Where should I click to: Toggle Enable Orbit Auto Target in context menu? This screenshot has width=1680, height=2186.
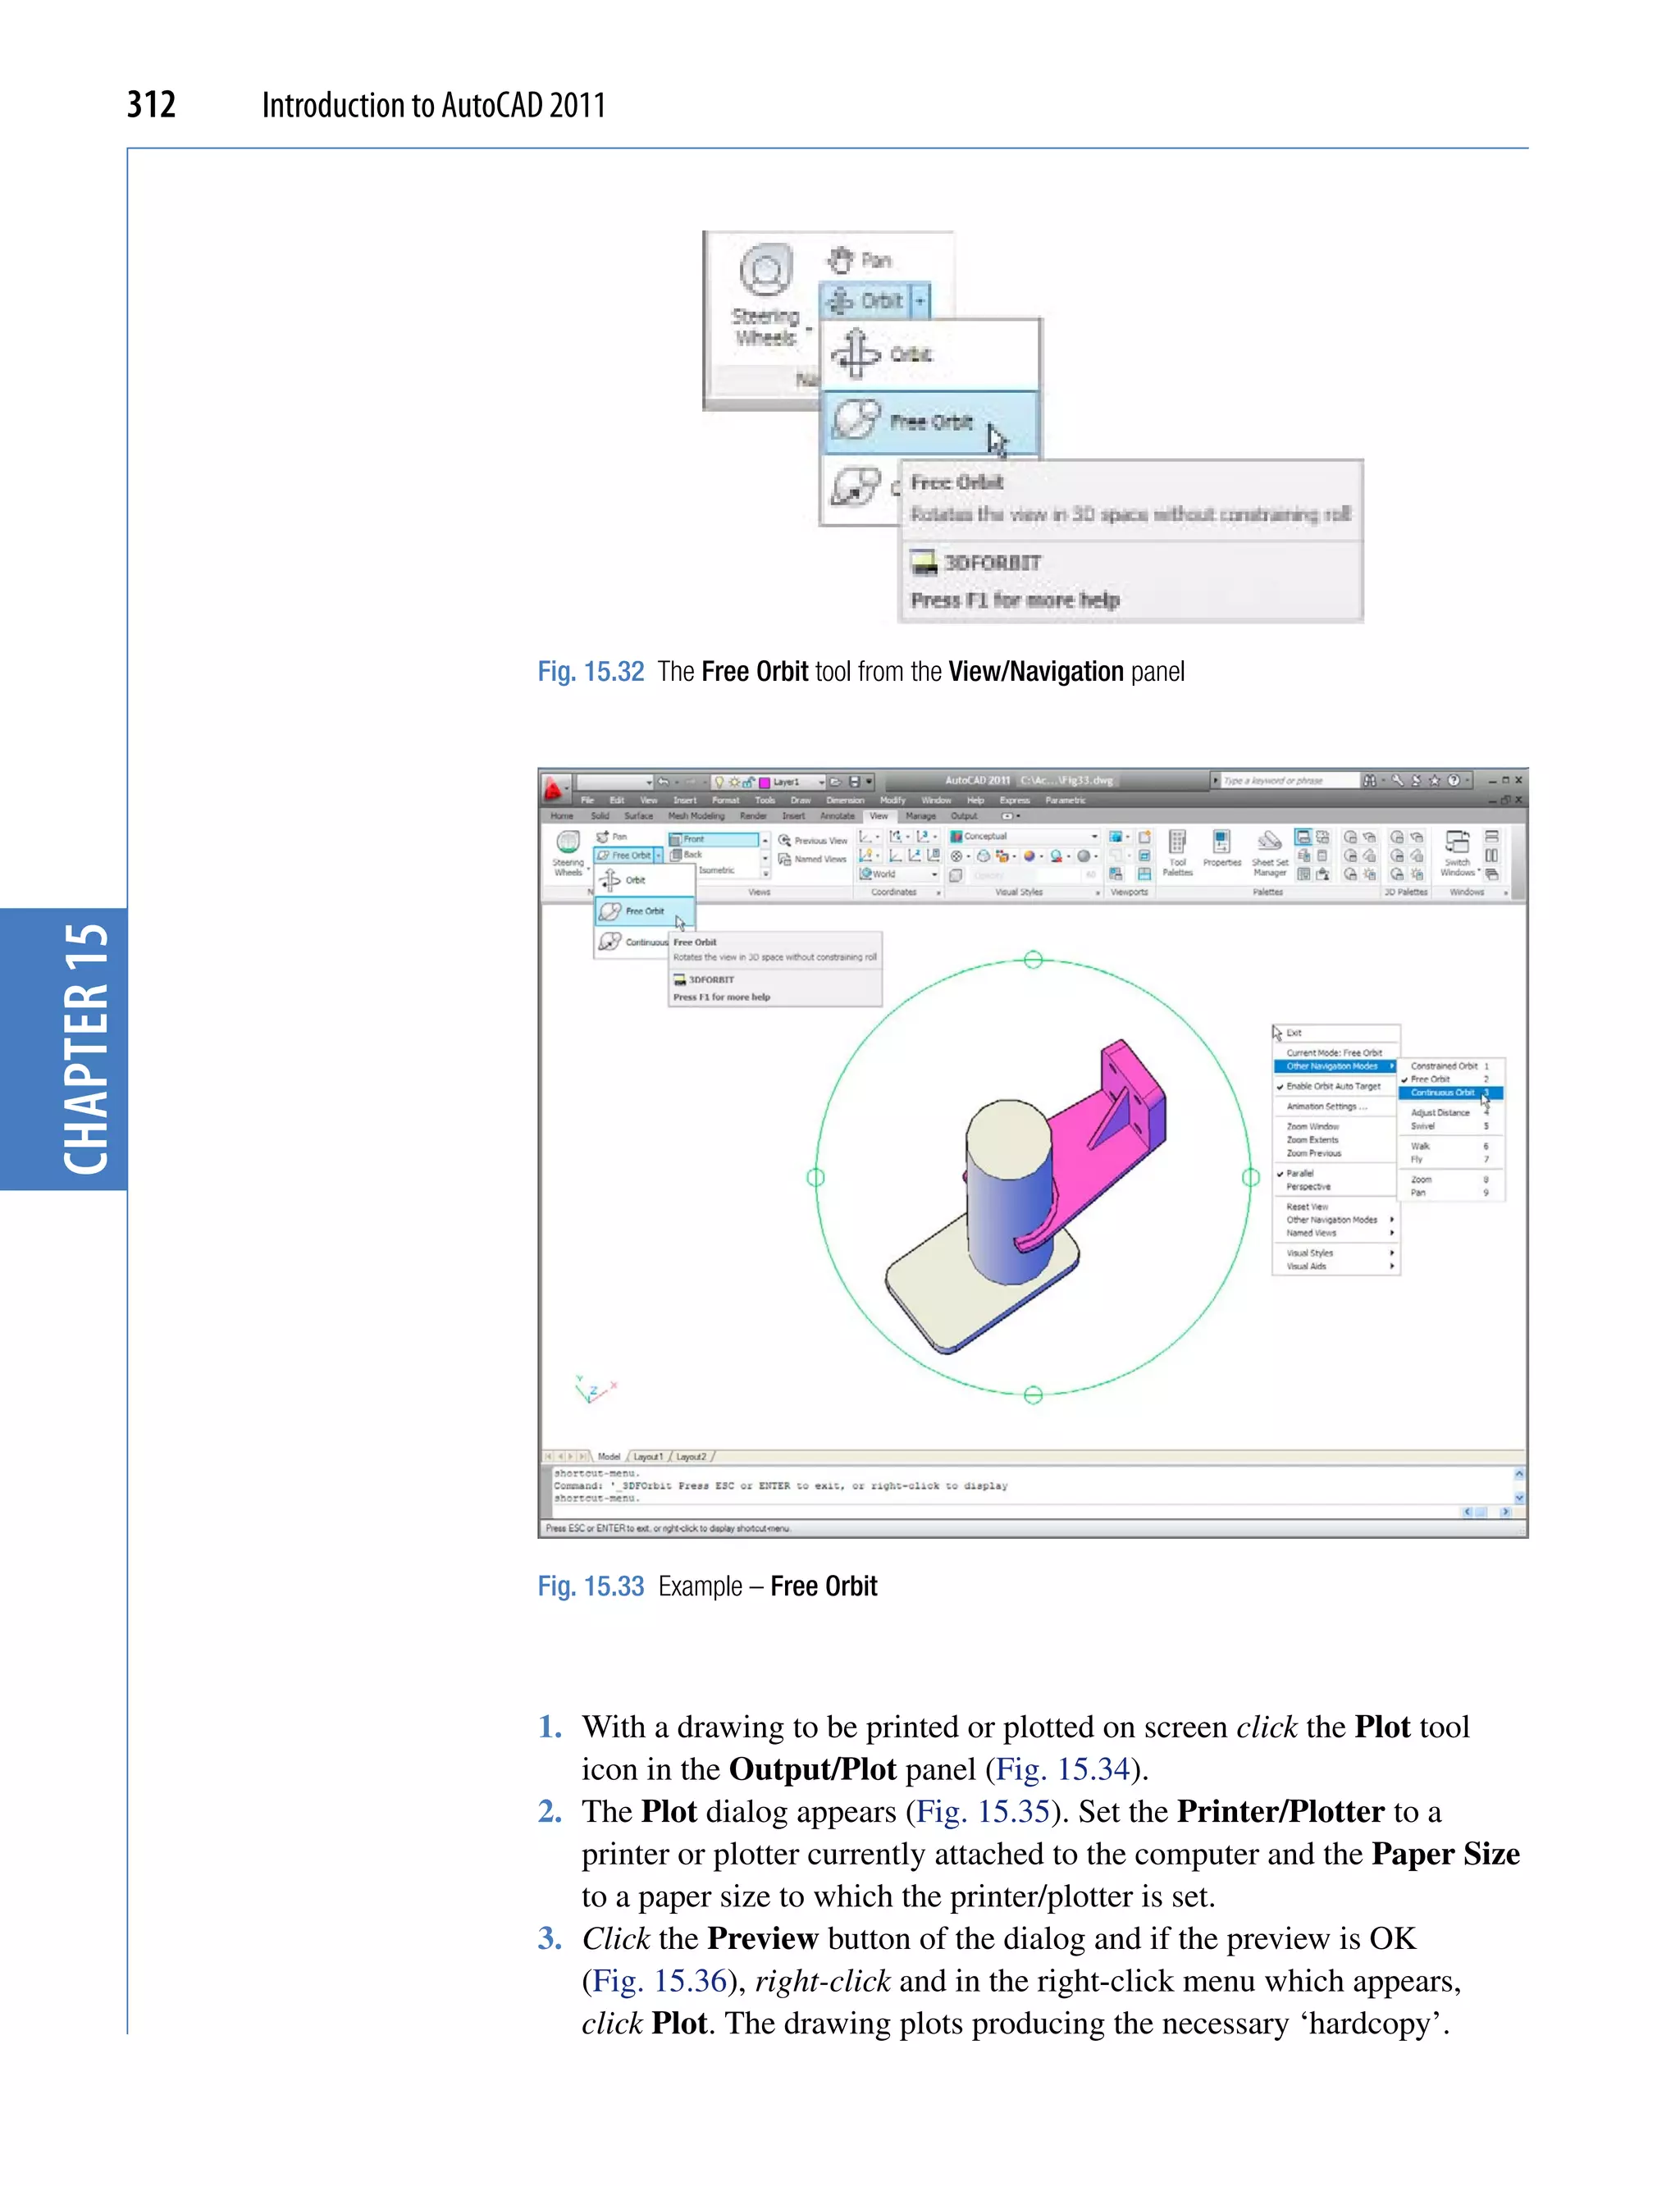[x=1335, y=1086]
